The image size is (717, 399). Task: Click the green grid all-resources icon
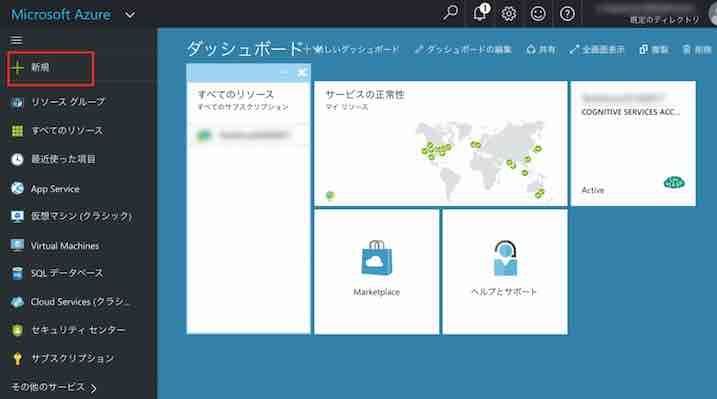[17, 131]
